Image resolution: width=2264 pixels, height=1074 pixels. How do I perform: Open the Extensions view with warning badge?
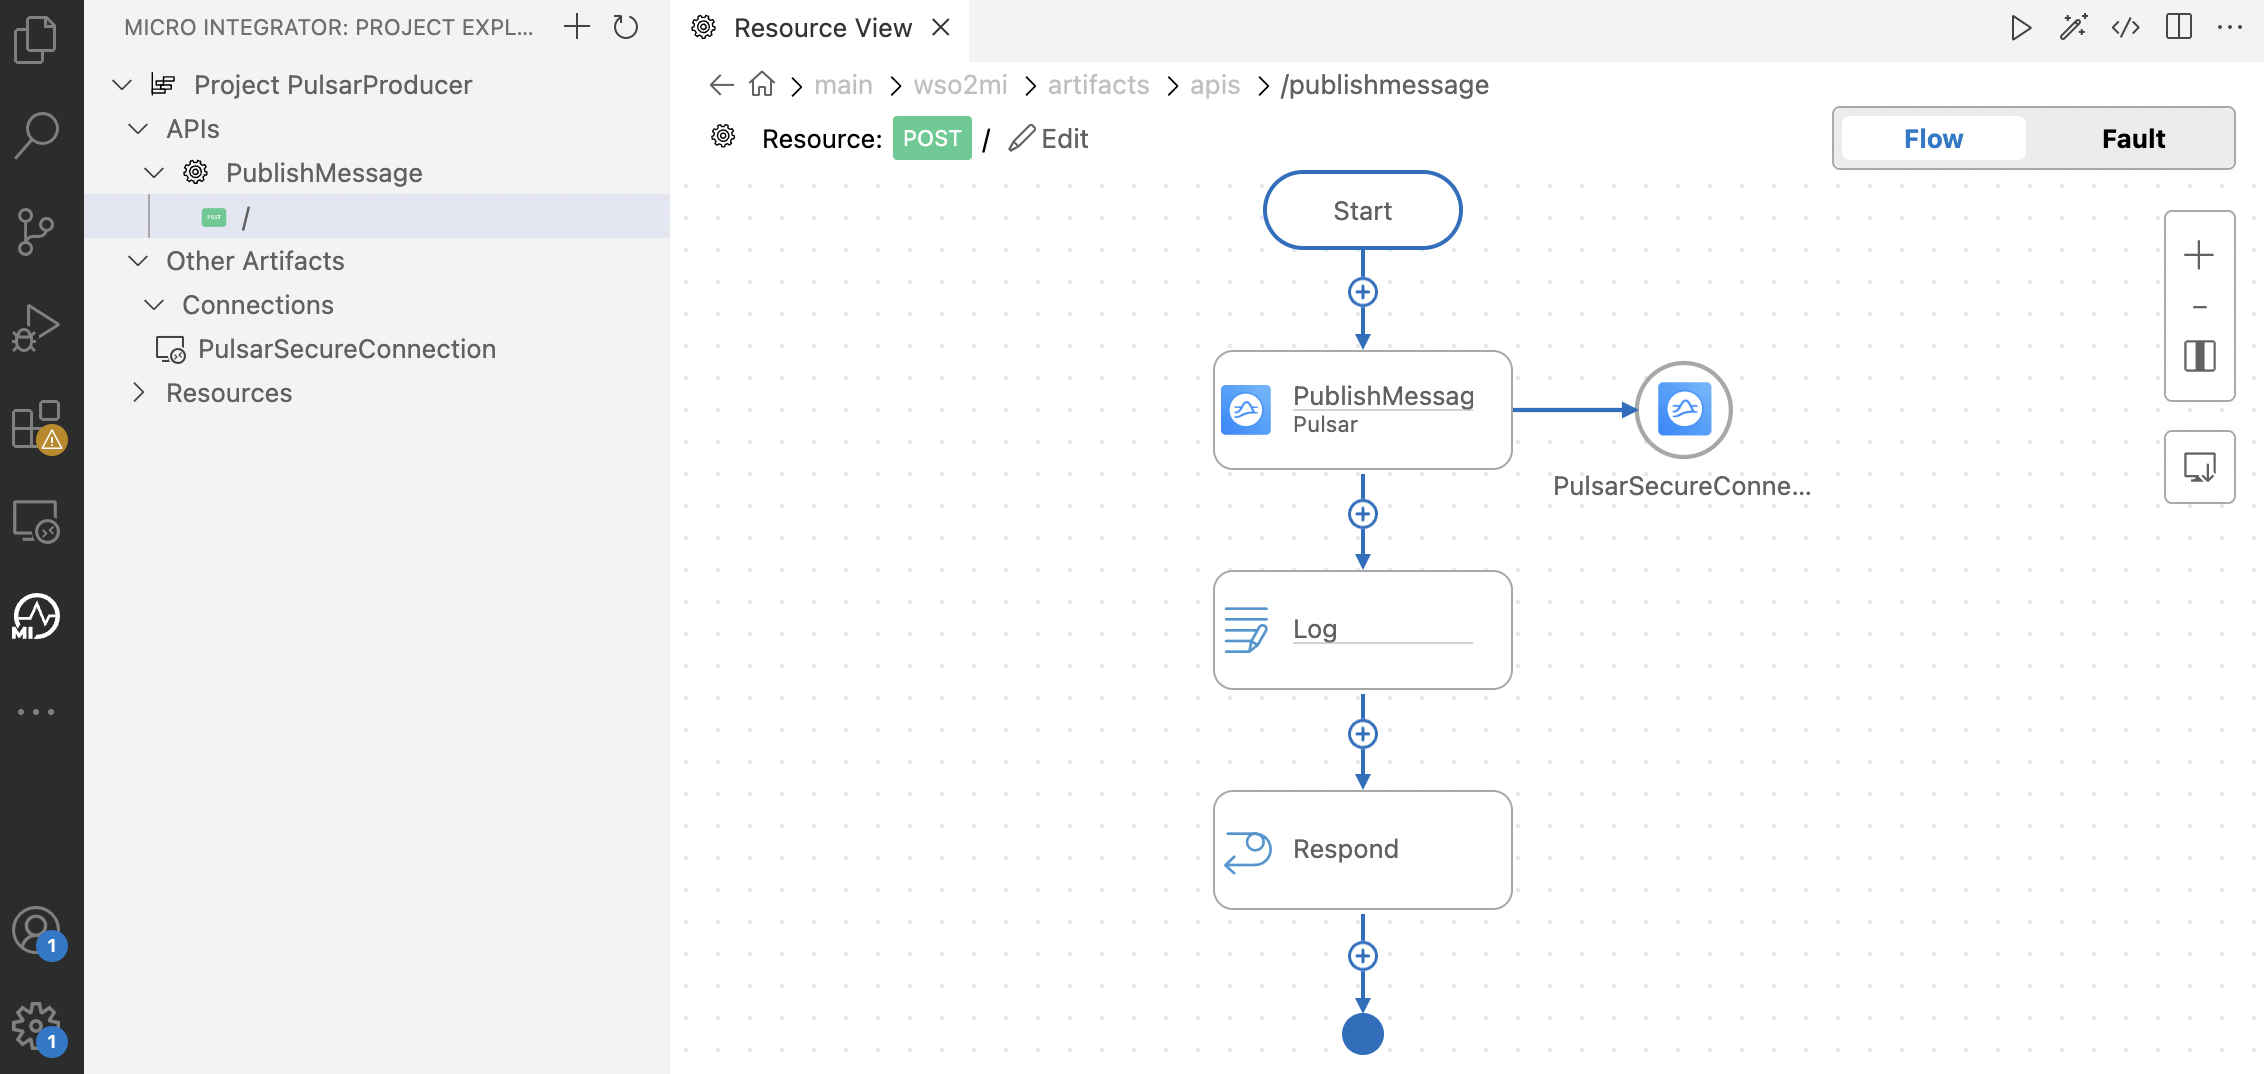coord(38,426)
